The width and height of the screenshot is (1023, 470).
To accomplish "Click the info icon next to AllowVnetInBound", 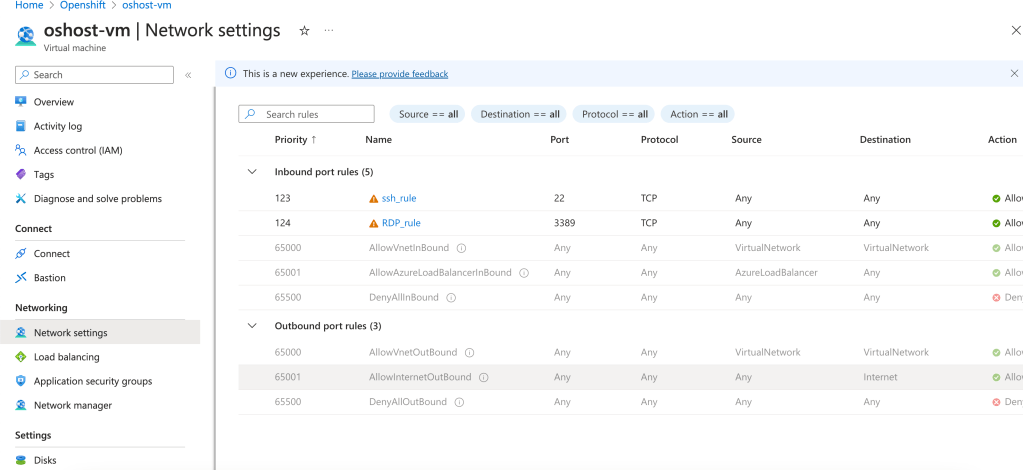I will pos(461,248).
